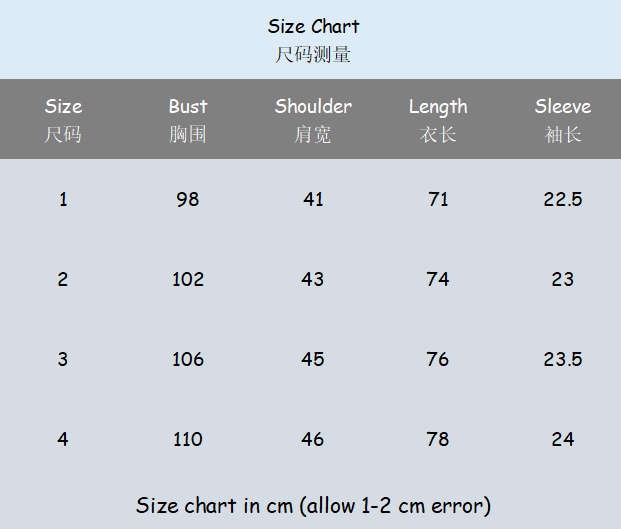Select the Sleeve column header

tap(562, 107)
